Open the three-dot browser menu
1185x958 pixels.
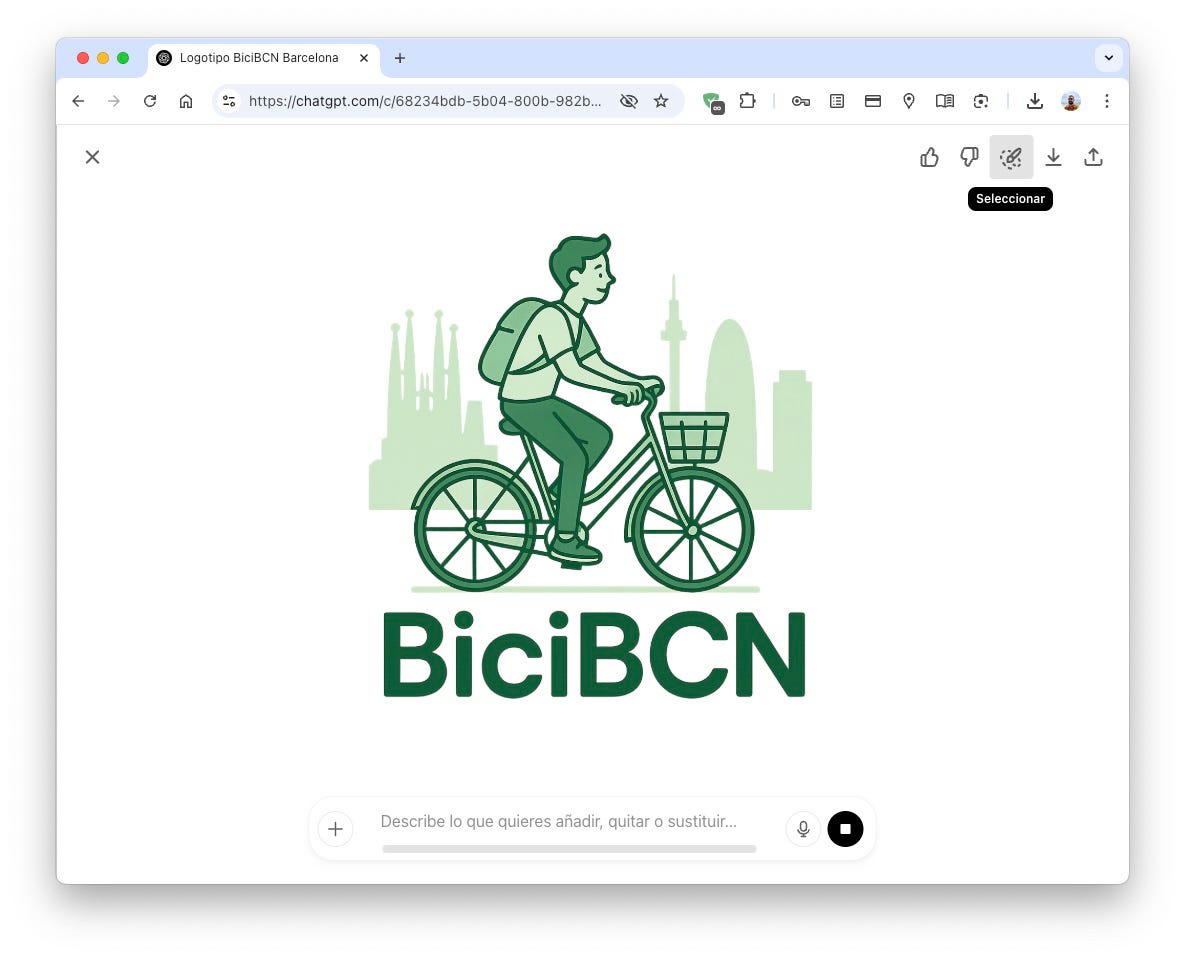pyautogui.click(x=1107, y=101)
